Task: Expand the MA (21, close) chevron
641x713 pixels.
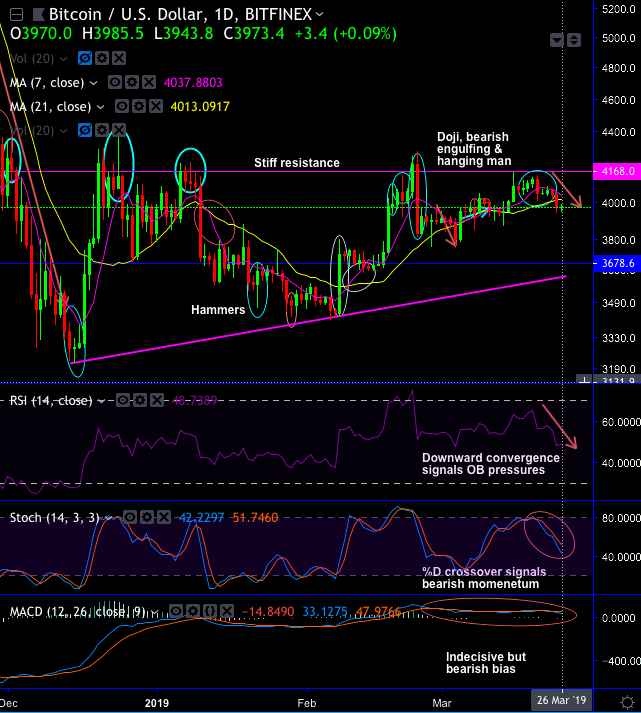Action: click(100, 107)
